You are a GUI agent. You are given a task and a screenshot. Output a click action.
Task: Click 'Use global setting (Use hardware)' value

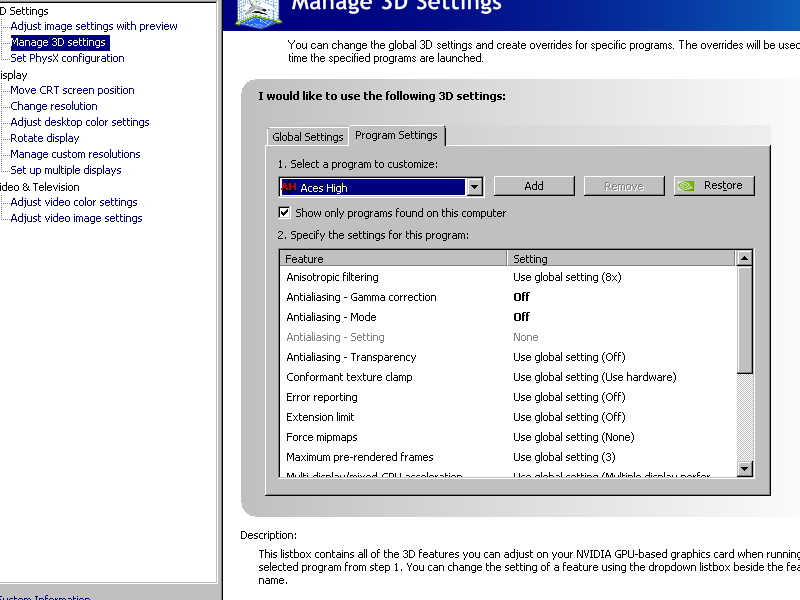(x=595, y=377)
